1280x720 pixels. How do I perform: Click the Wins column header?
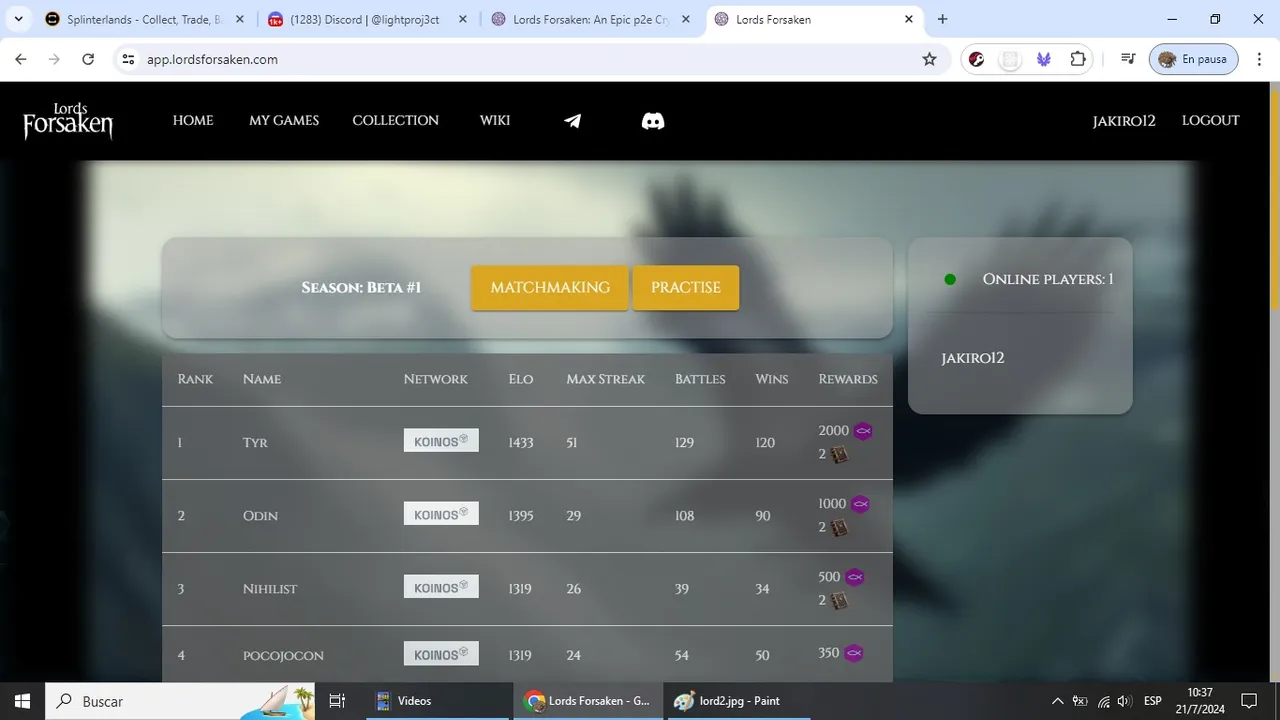(x=772, y=379)
